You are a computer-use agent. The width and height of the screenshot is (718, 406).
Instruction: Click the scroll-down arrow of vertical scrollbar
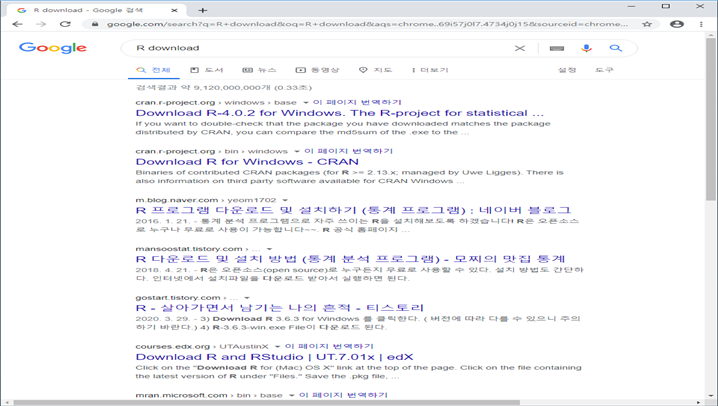[x=711, y=395]
